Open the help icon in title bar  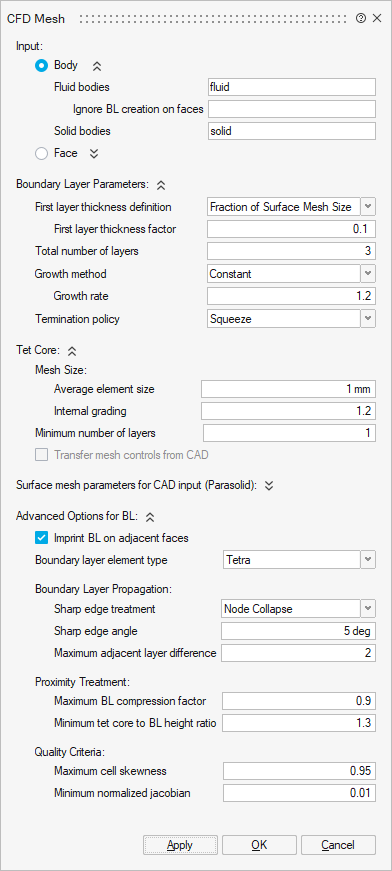[x=361, y=18]
